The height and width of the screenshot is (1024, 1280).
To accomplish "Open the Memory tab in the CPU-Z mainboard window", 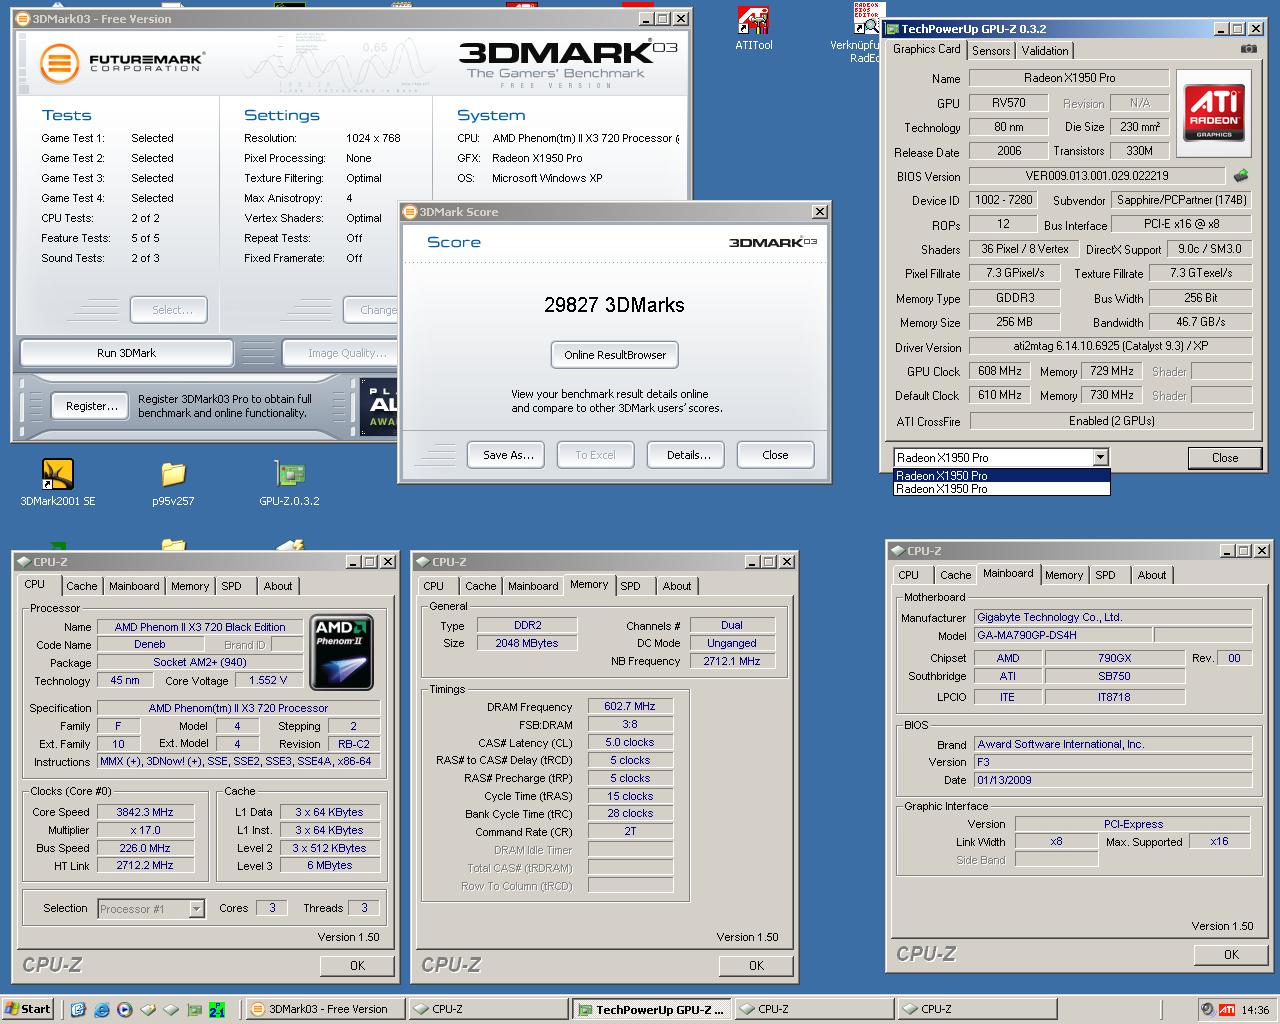I will (x=1064, y=575).
